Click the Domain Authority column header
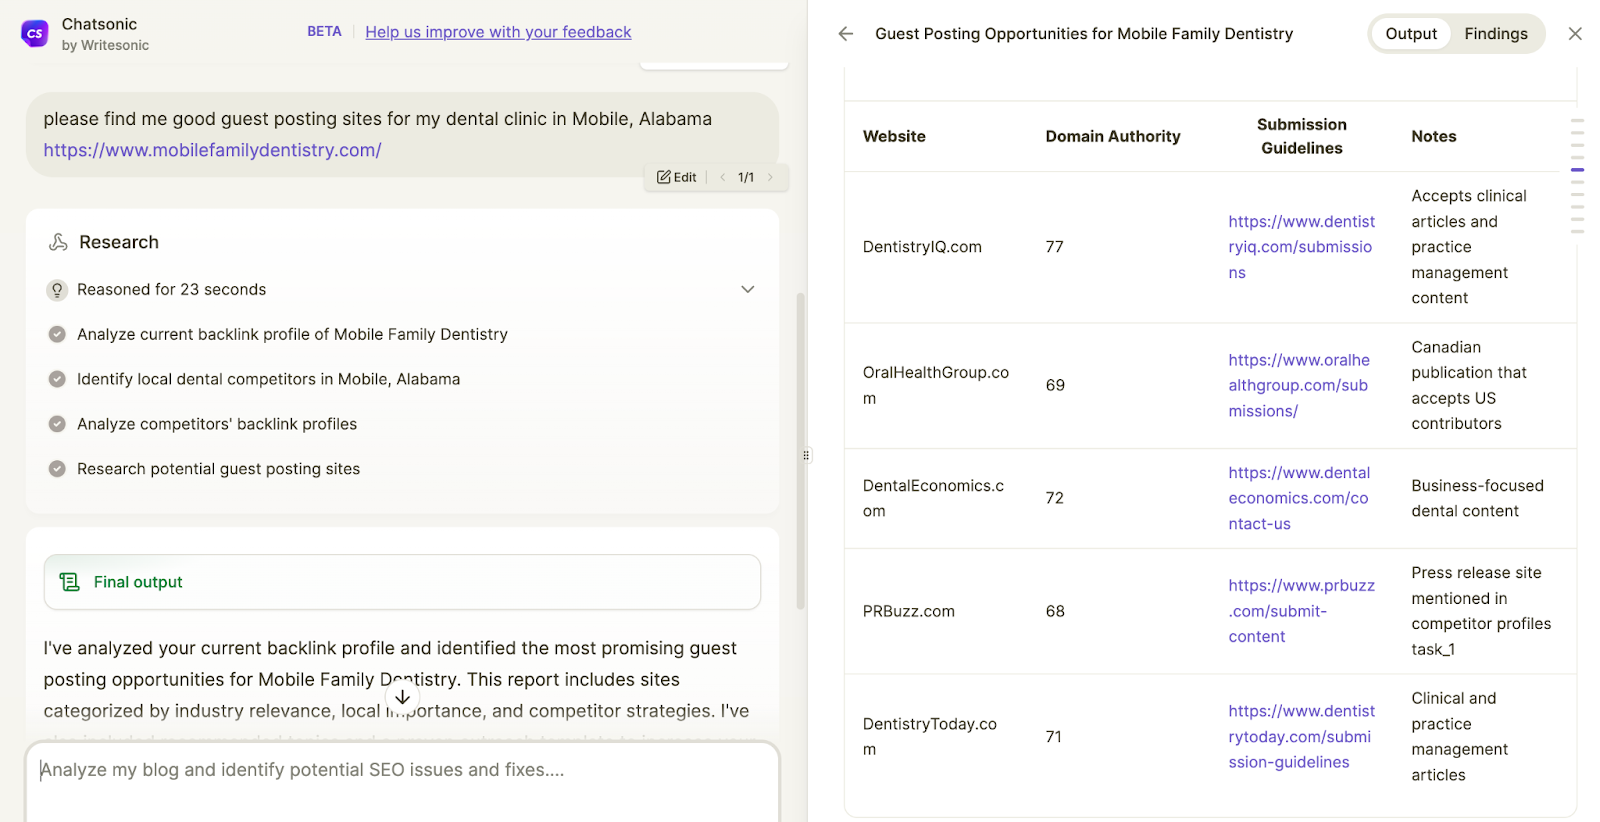Viewport: 1600px width, 822px height. tap(1113, 136)
